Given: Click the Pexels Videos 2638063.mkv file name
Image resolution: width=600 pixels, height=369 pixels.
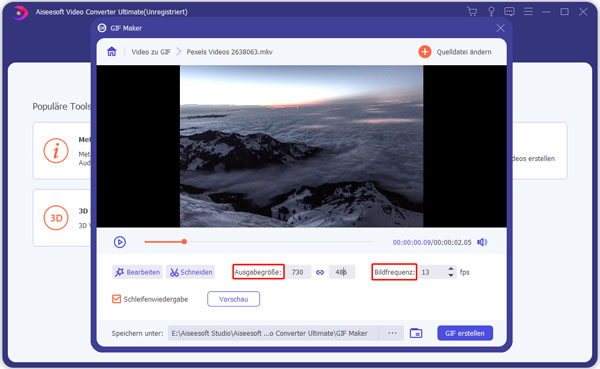Looking at the screenshot, I should point(230,52).
